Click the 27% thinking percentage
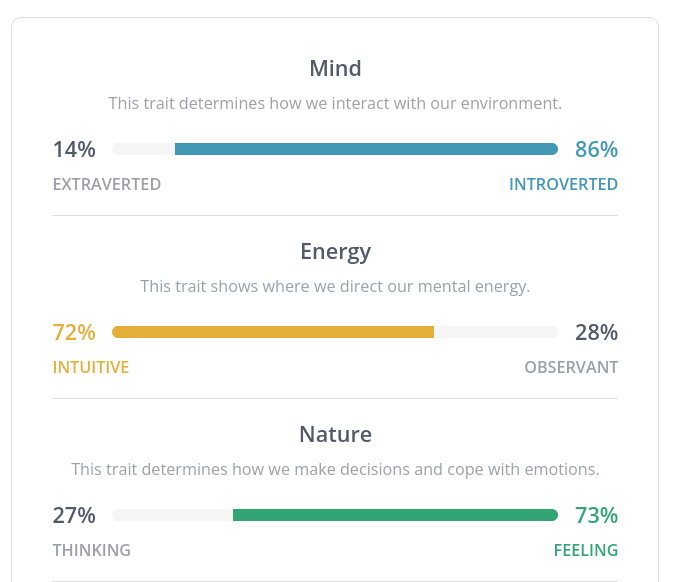Viewport: 677px width, 582px height. (x=74, y=516)
